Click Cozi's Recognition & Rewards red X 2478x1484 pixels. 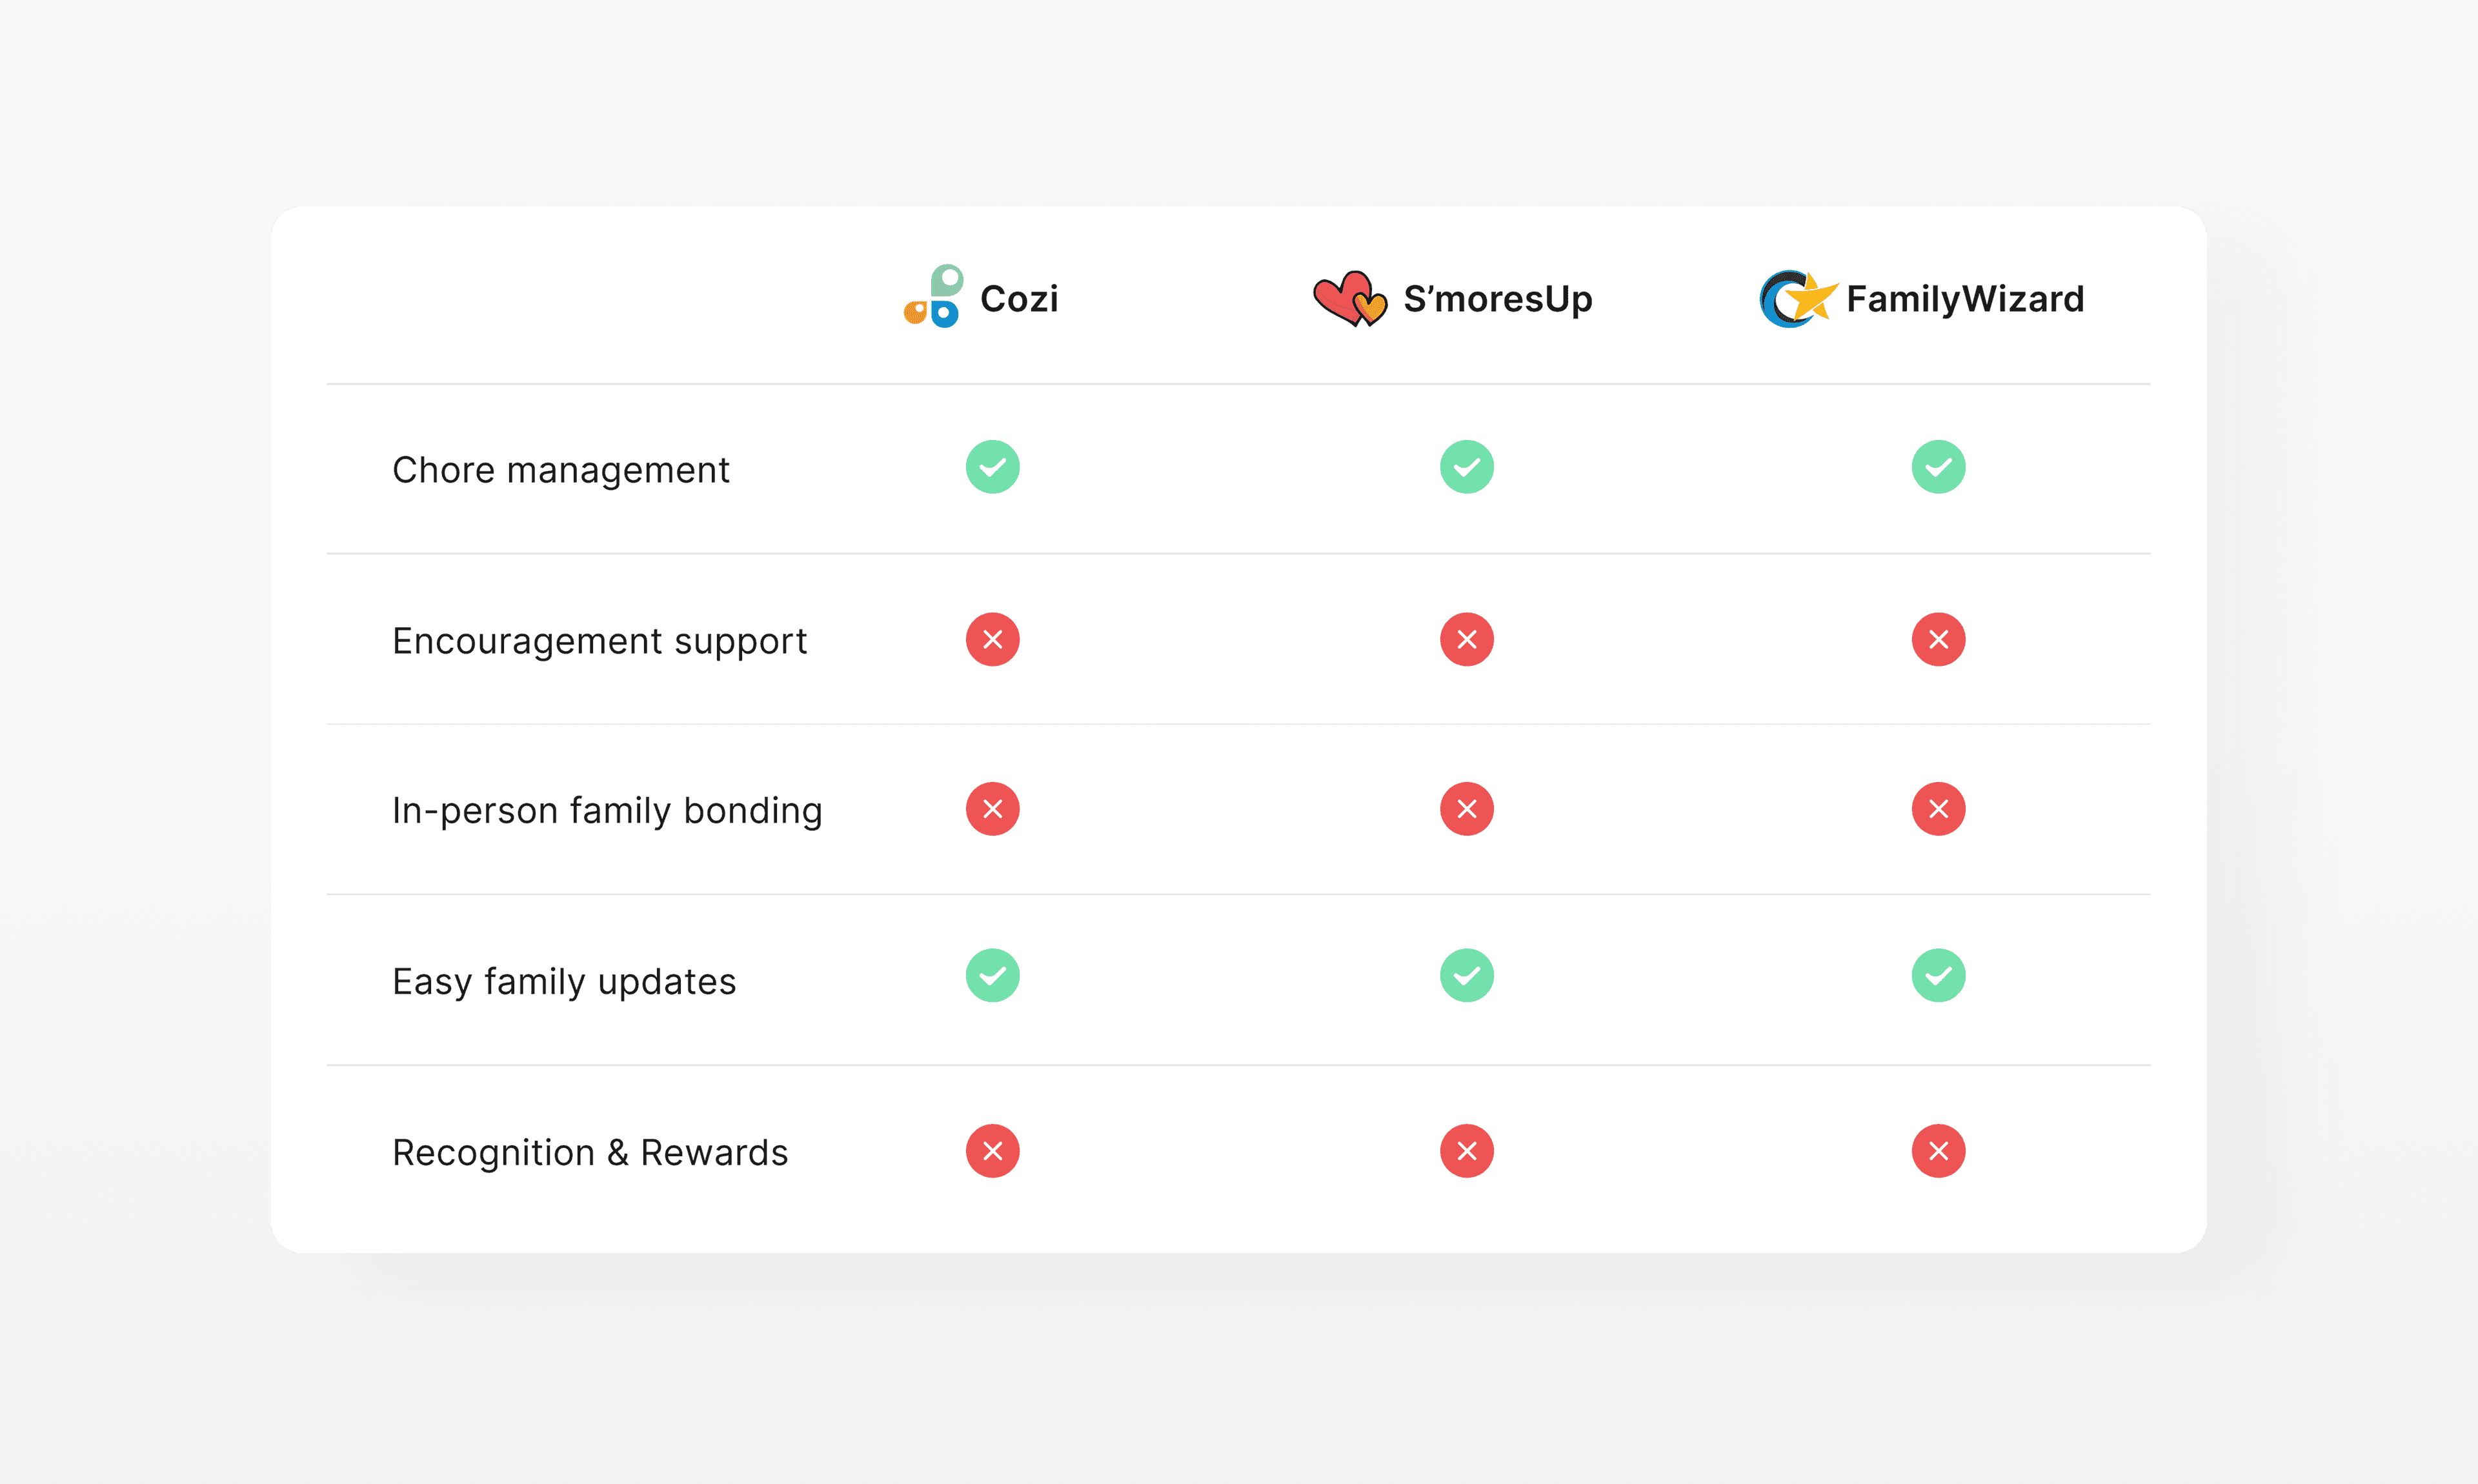point(992,1151)
